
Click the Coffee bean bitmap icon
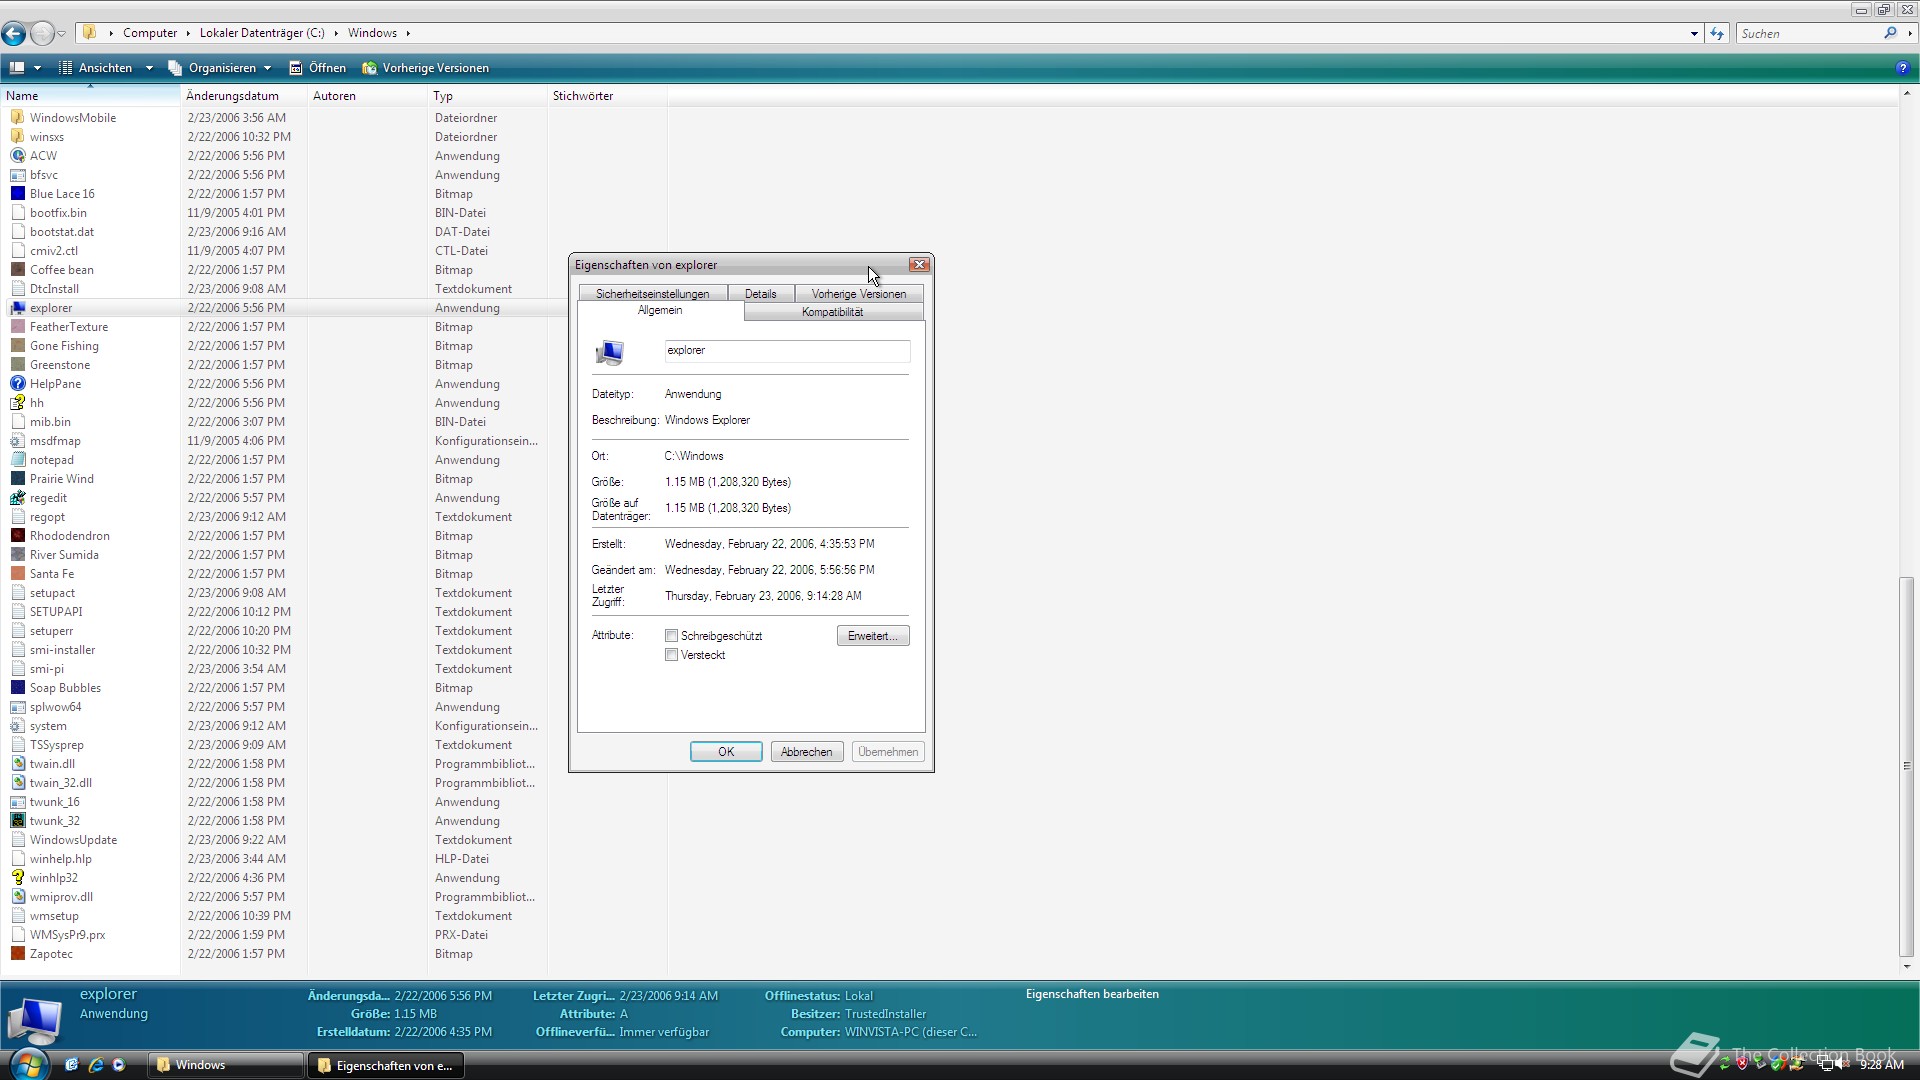pyautogui.click(x=18, y=270)
